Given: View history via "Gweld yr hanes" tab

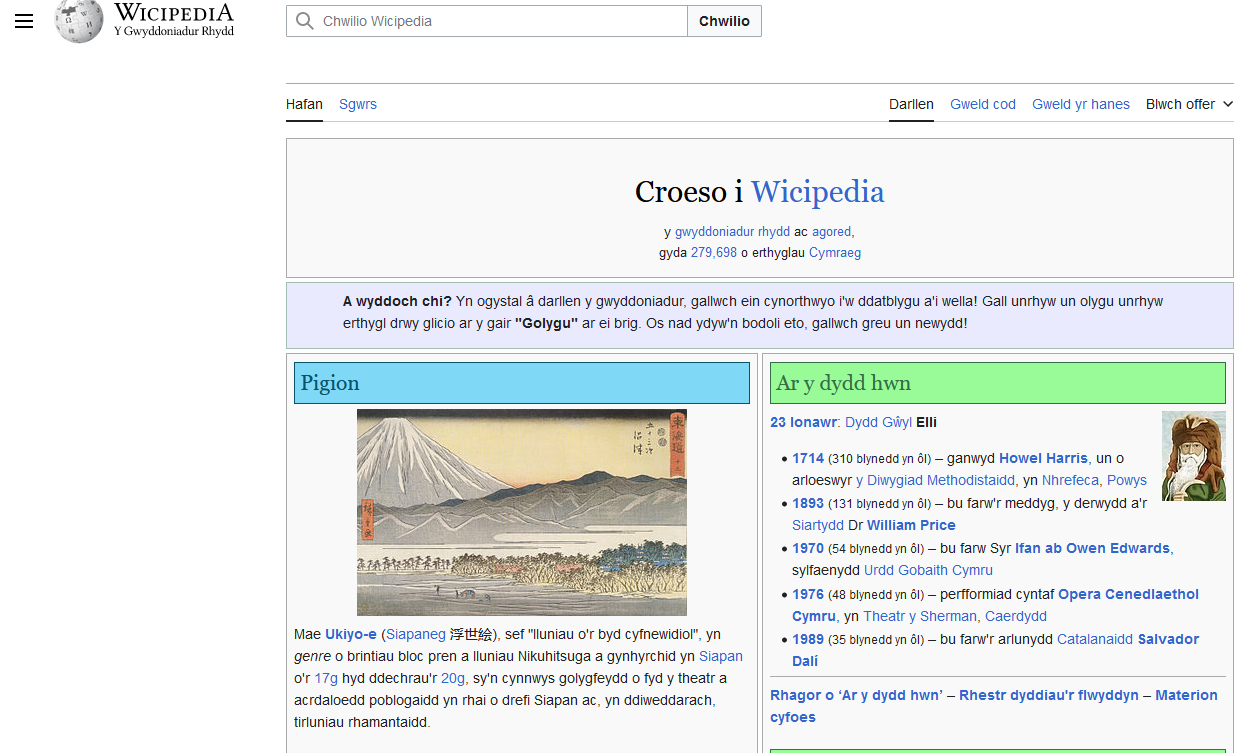Looking at the screenshot, I should 1080,104.
